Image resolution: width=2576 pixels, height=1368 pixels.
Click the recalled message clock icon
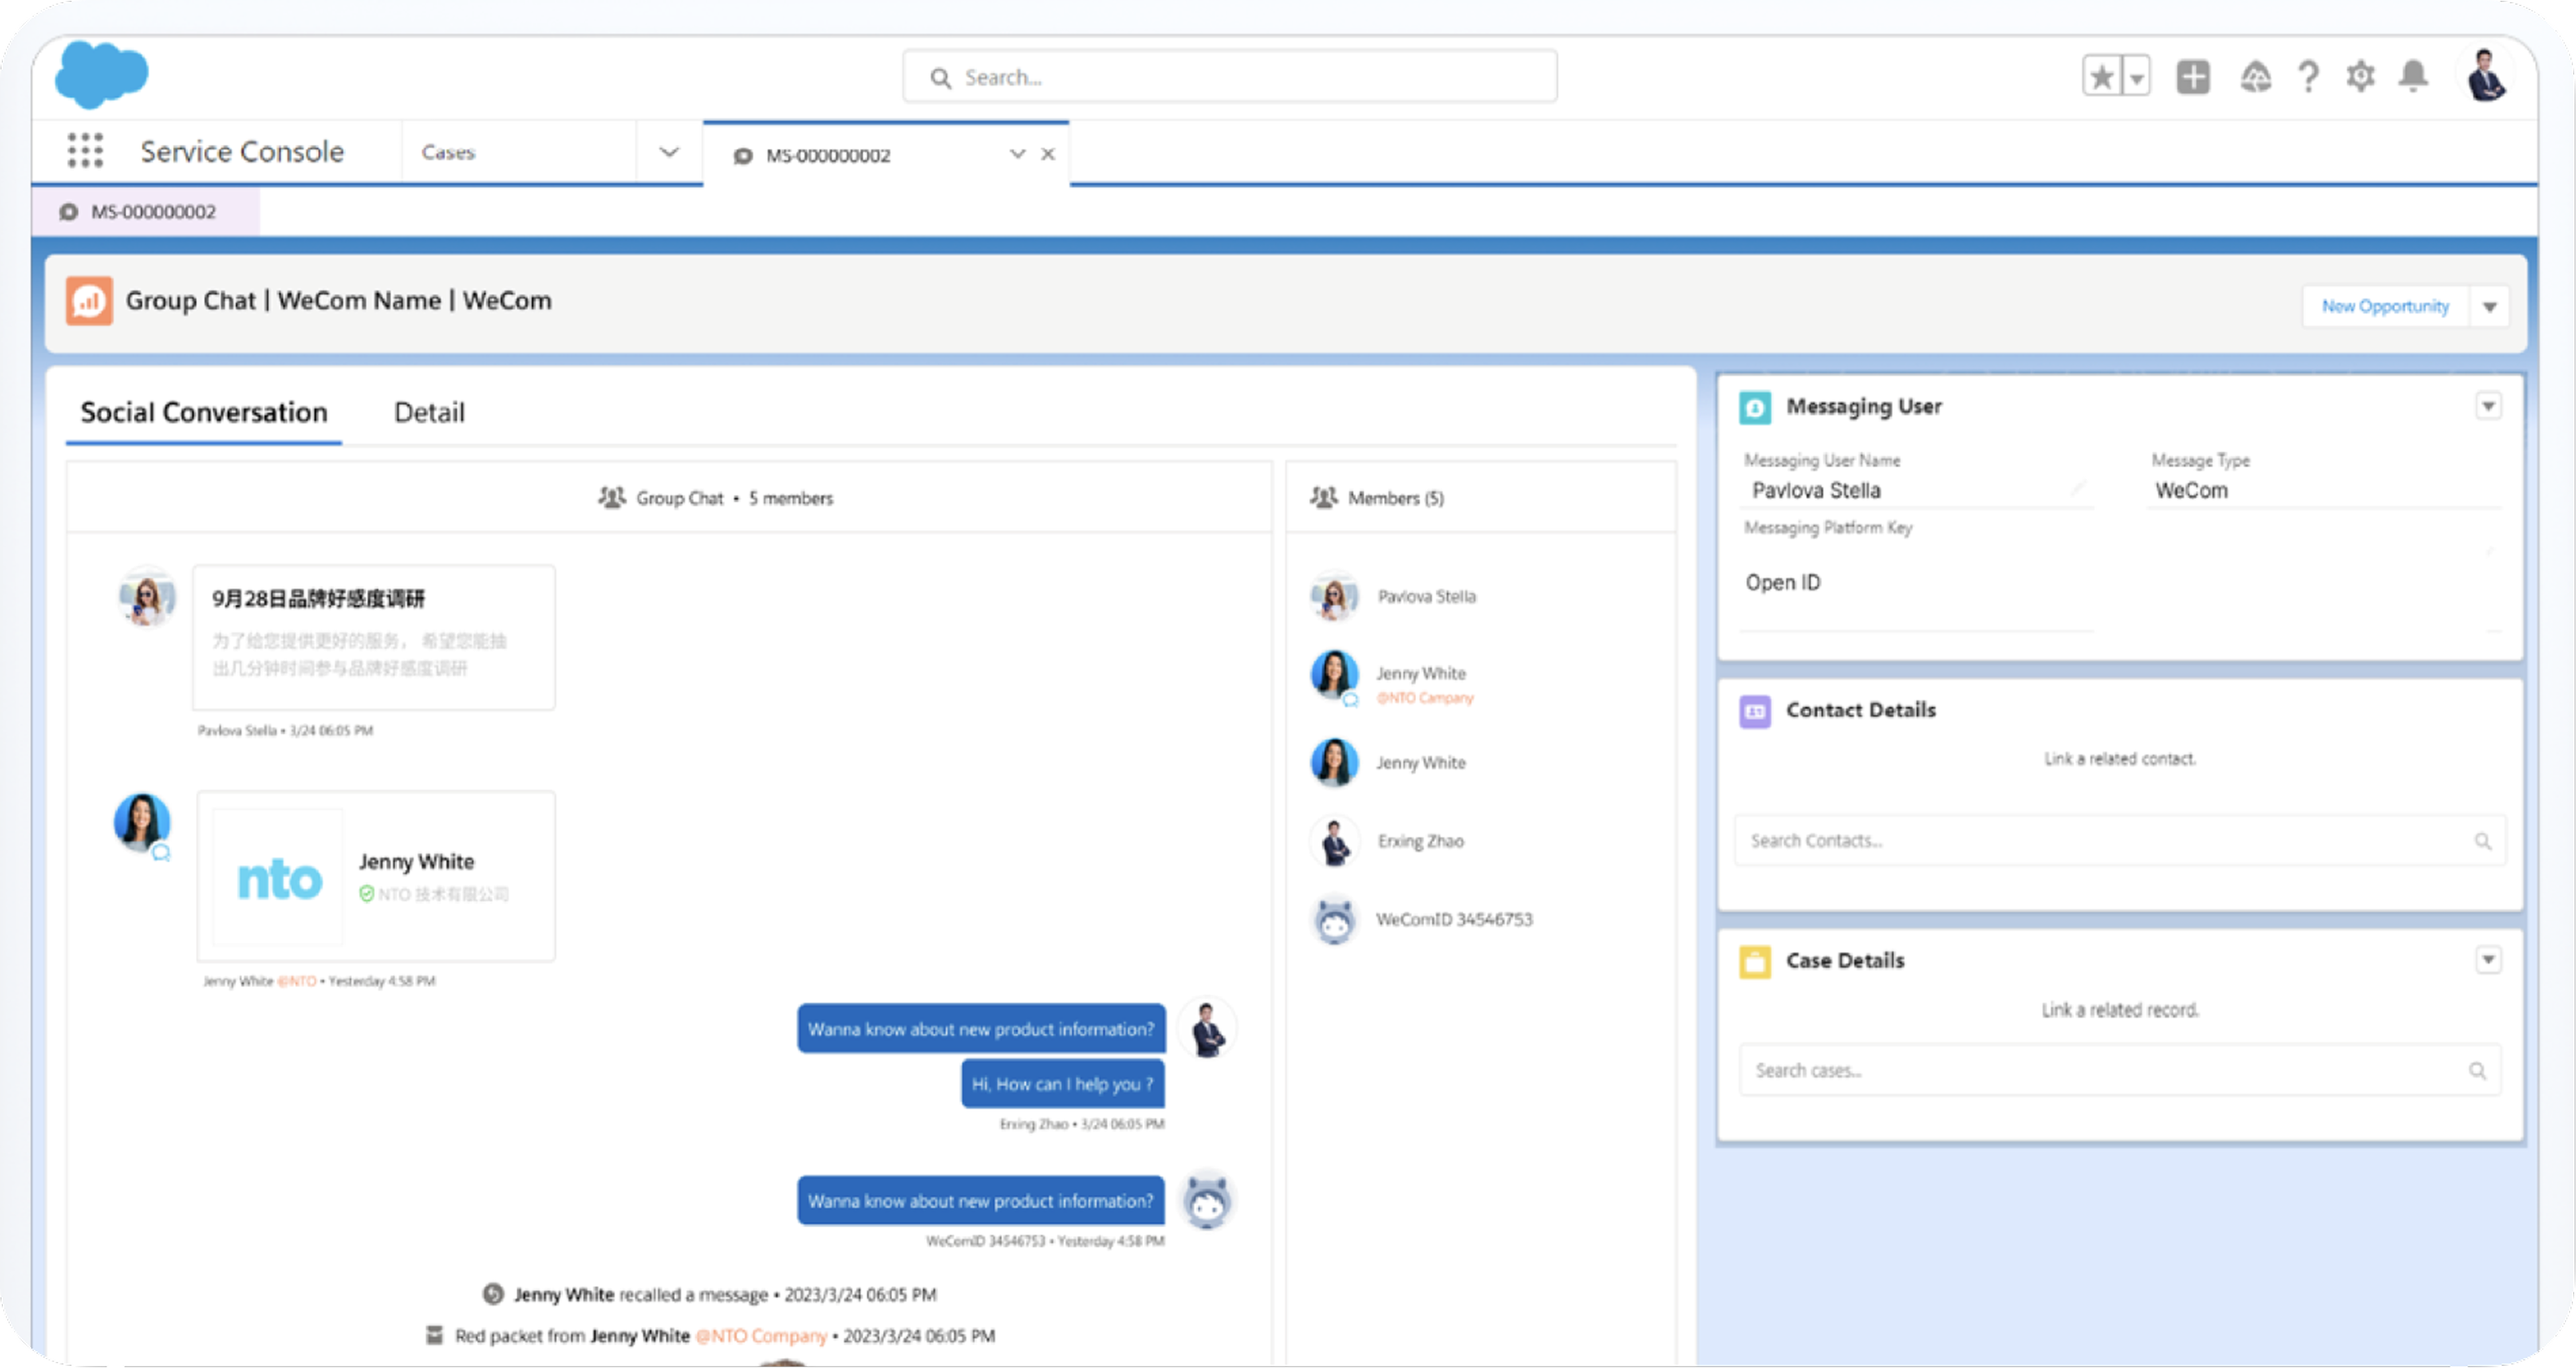tap(493, 1294)
